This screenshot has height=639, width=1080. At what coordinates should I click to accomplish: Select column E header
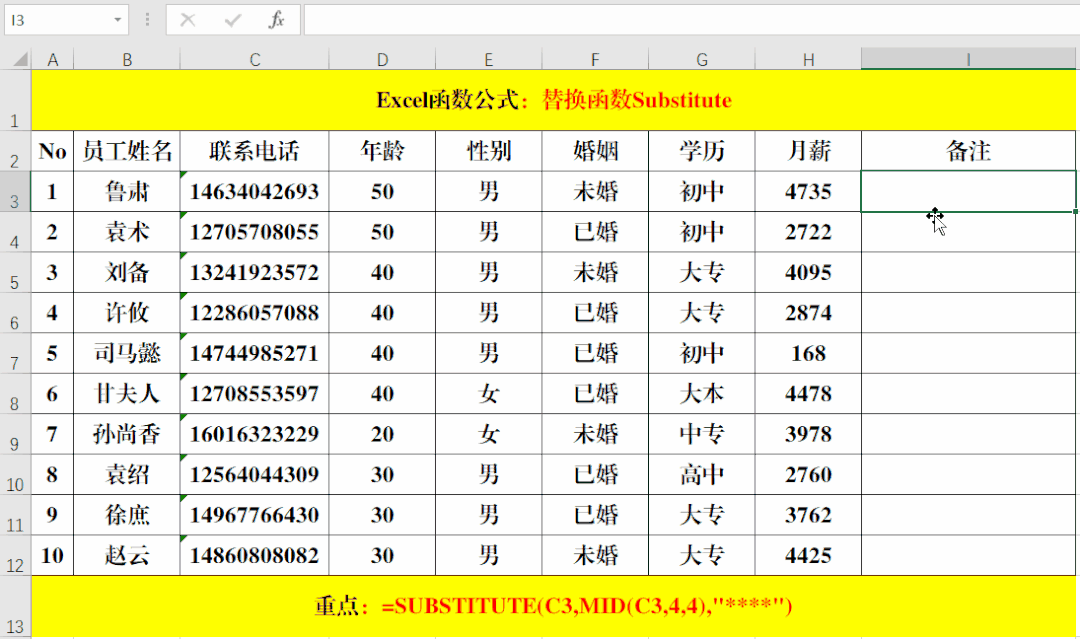click(488, 59)
